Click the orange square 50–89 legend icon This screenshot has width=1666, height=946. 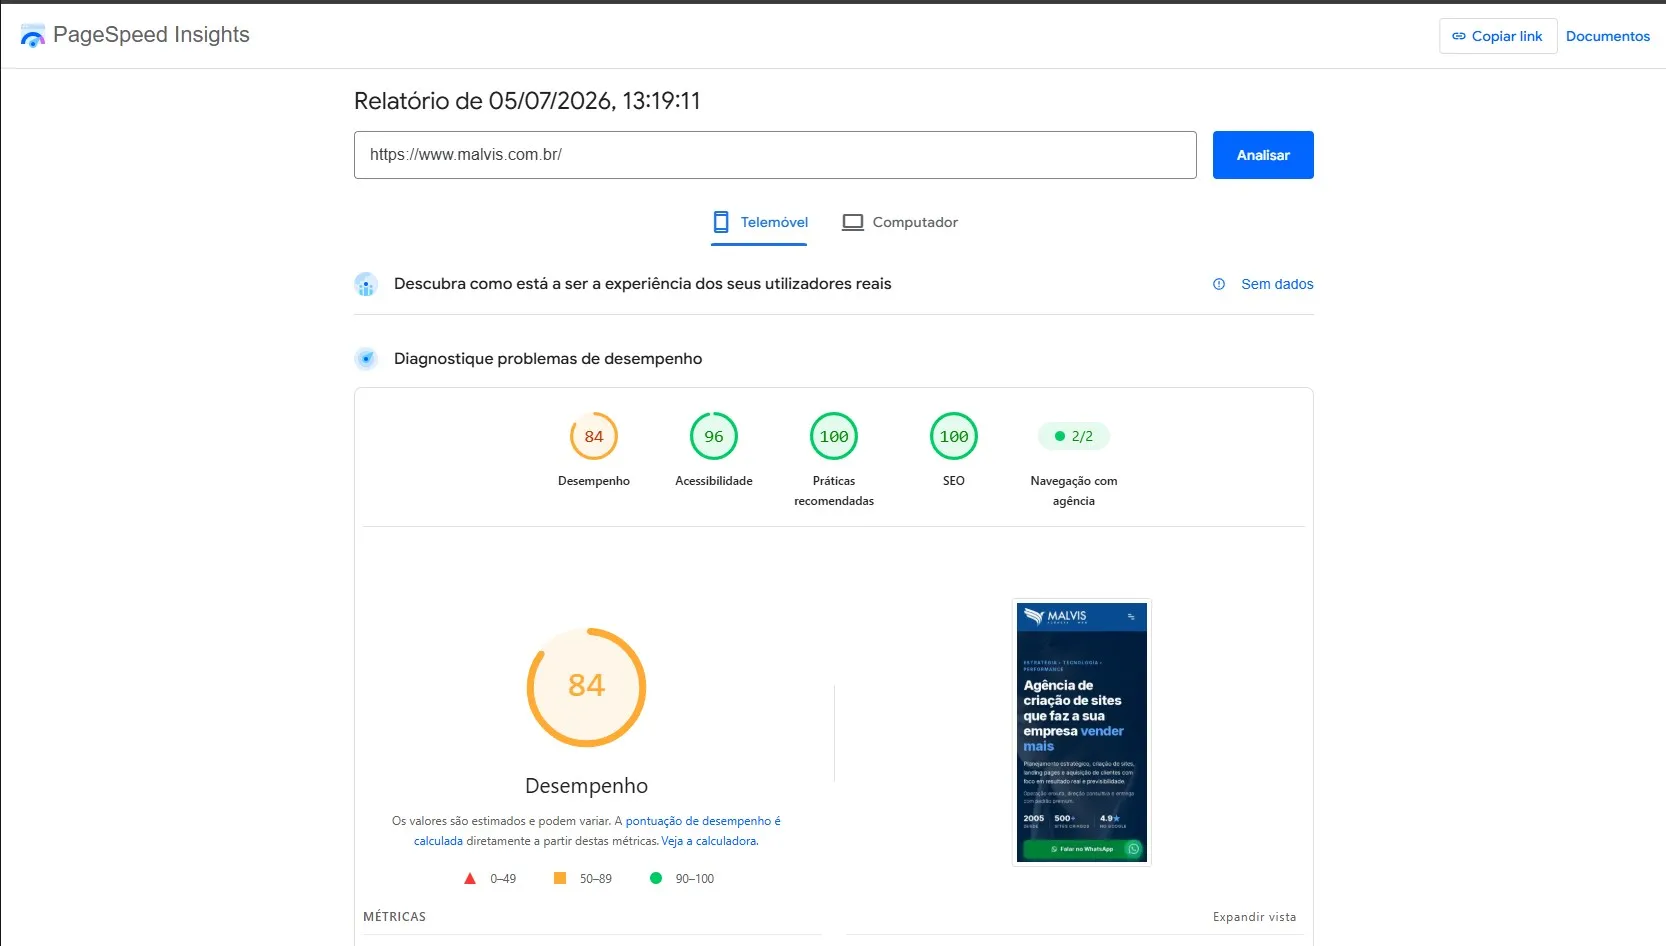(560, 878)
